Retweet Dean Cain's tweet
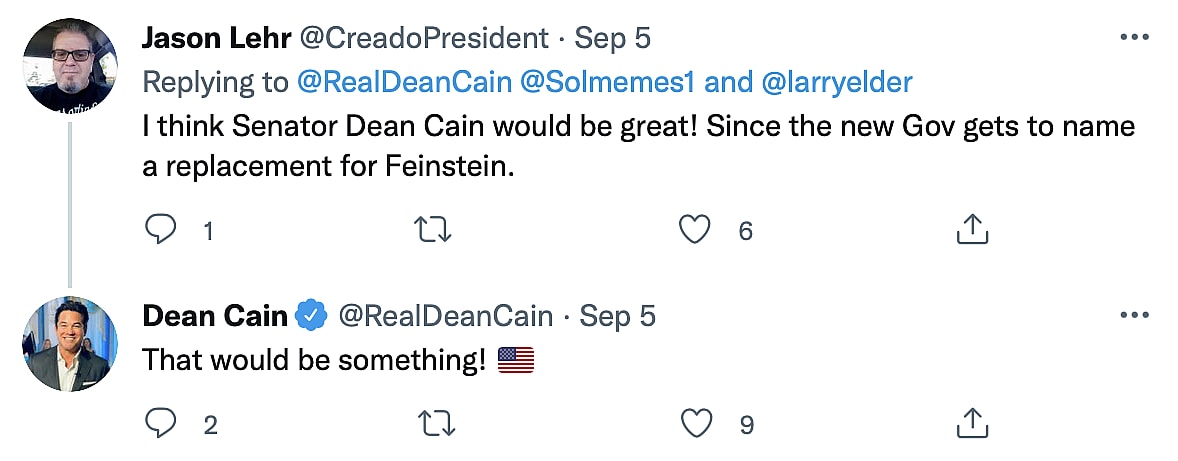 tap(435, 424)
